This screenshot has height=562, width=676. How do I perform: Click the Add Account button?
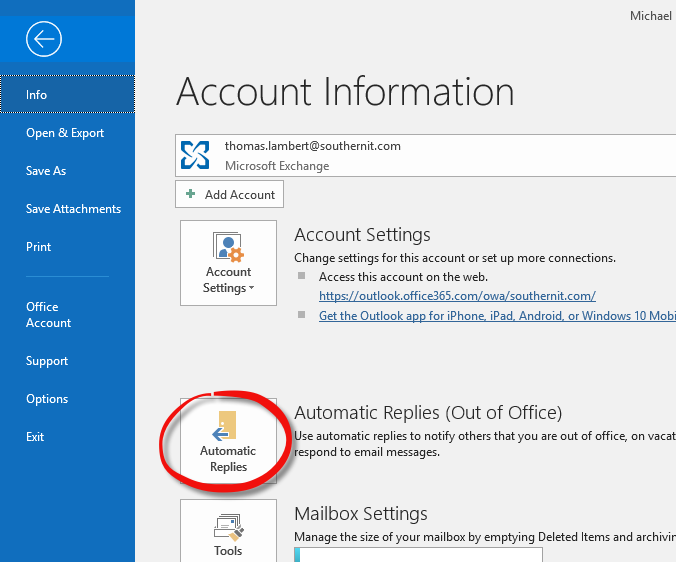(229, 194)
